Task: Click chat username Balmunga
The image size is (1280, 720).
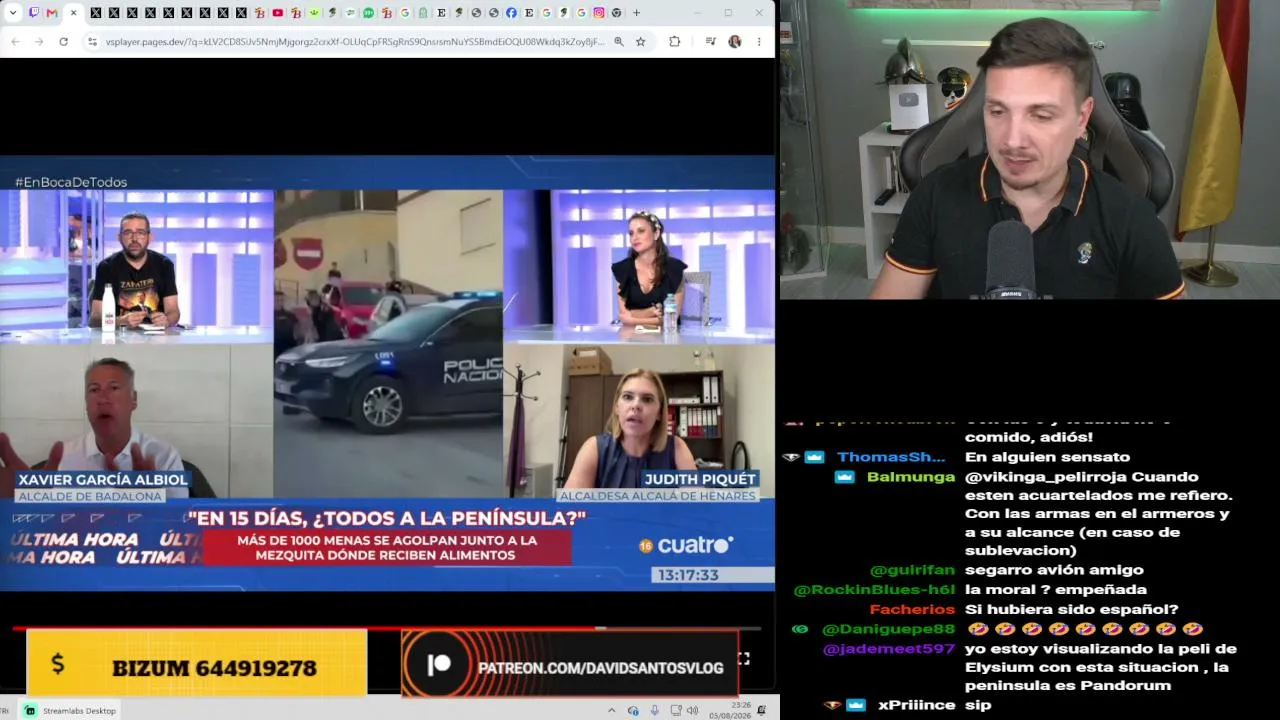Action: click(911, 477)
